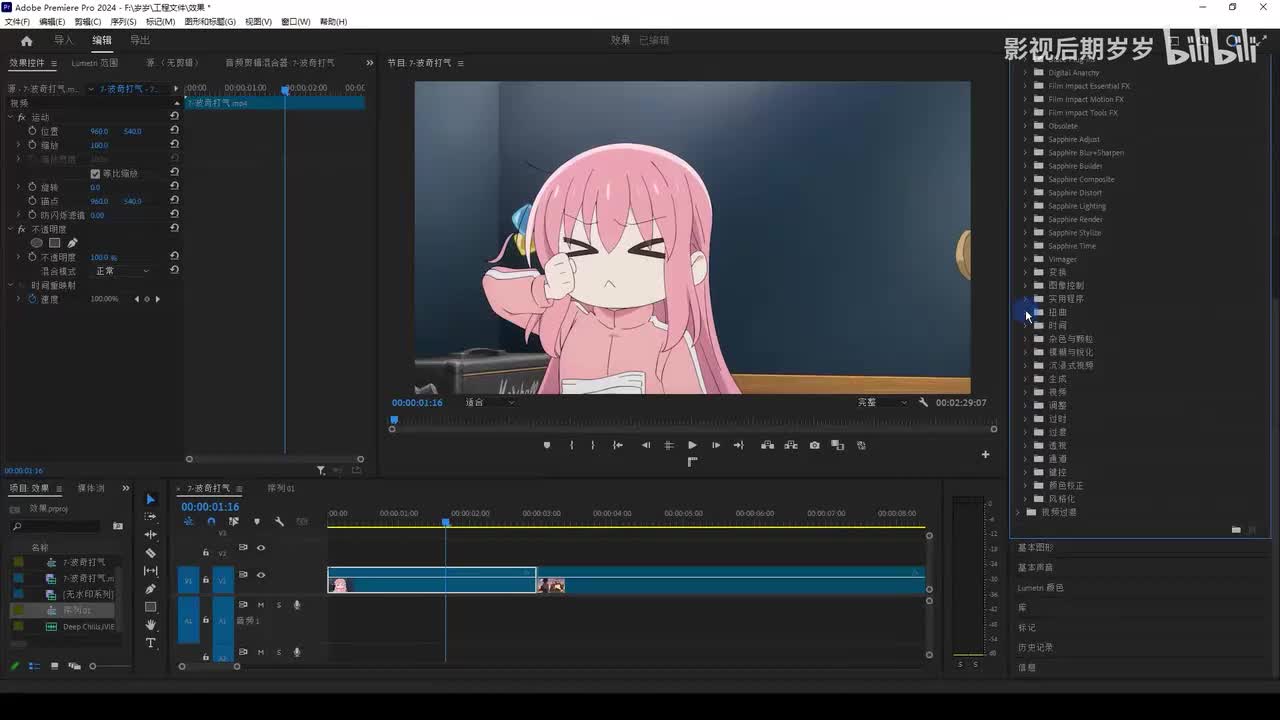The width and height of the screenshot is (1280, 720).
Task: Expand the Sapphire Adjust effects folder
Action: pyautogui.click(x=1025, y=139)
